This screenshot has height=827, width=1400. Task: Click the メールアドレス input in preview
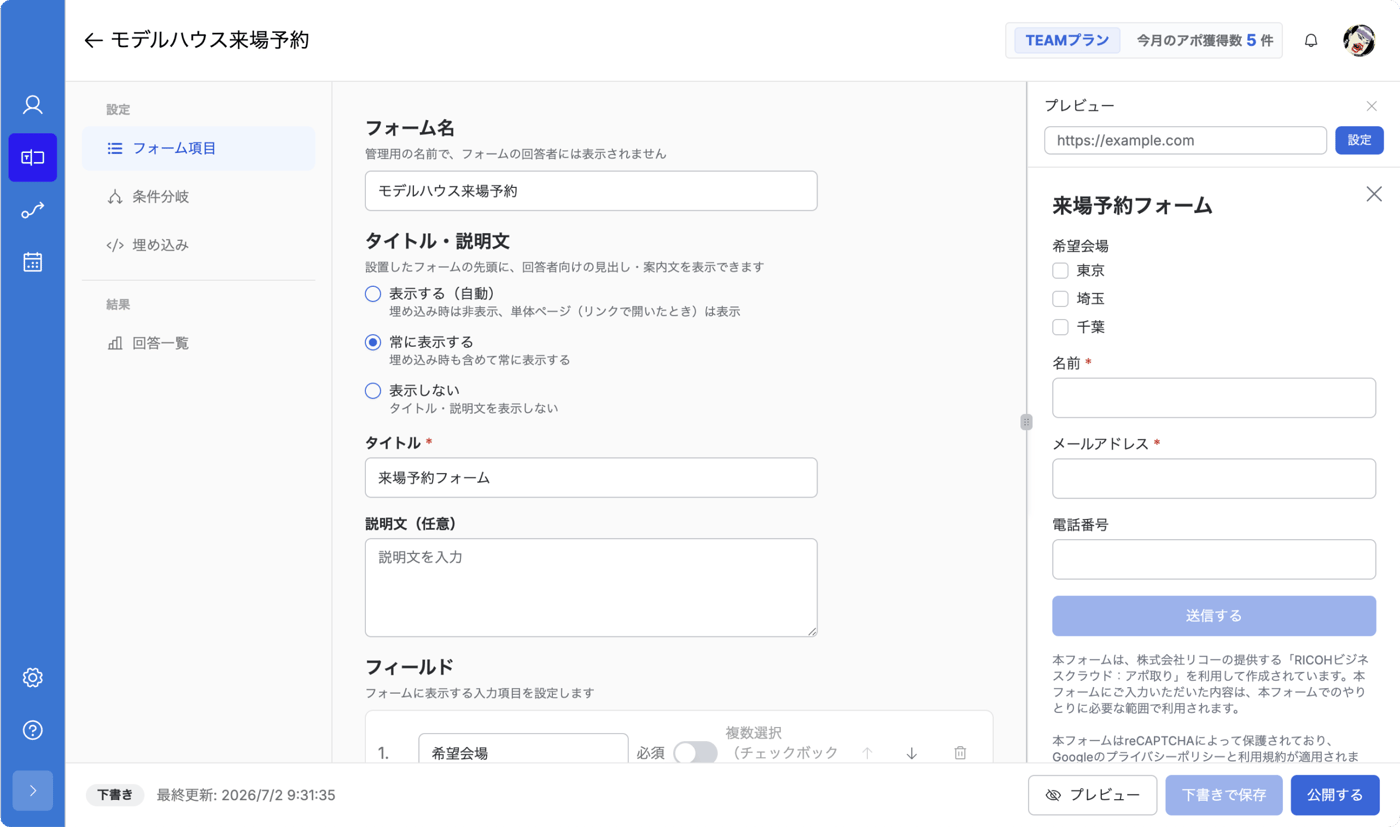1214,479
